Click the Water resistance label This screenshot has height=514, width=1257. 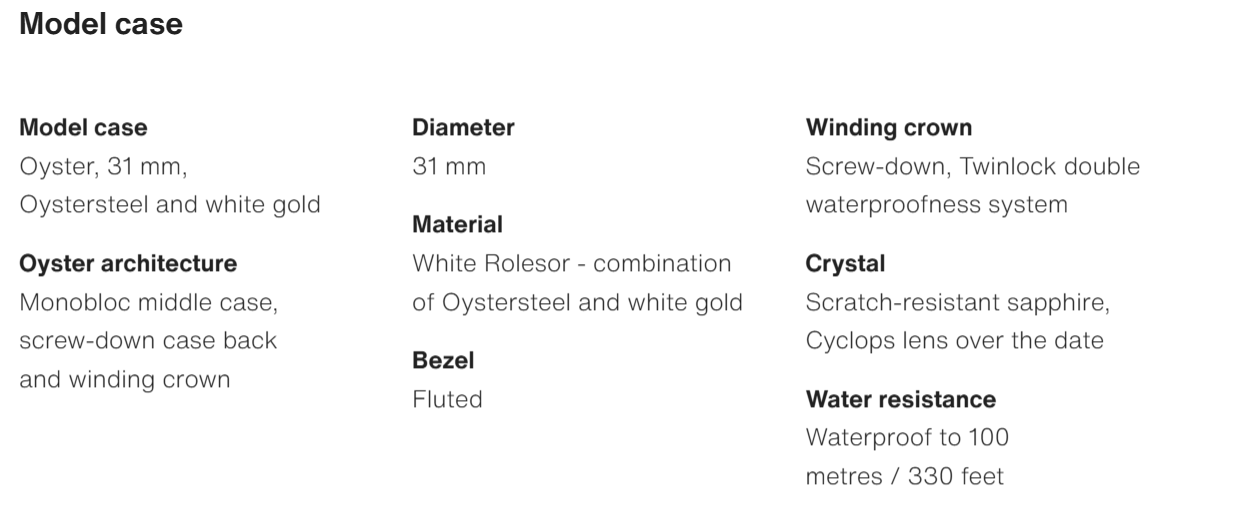tap(900, 400)
